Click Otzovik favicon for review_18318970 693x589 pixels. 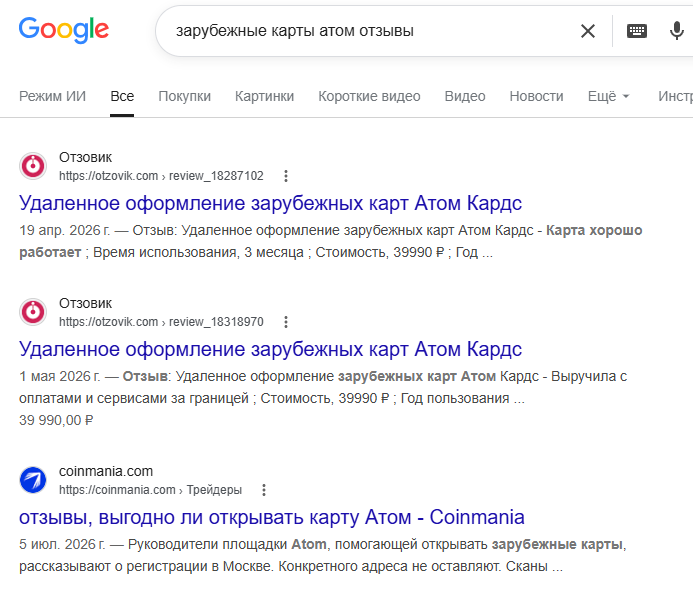click(x=33, y=312)
